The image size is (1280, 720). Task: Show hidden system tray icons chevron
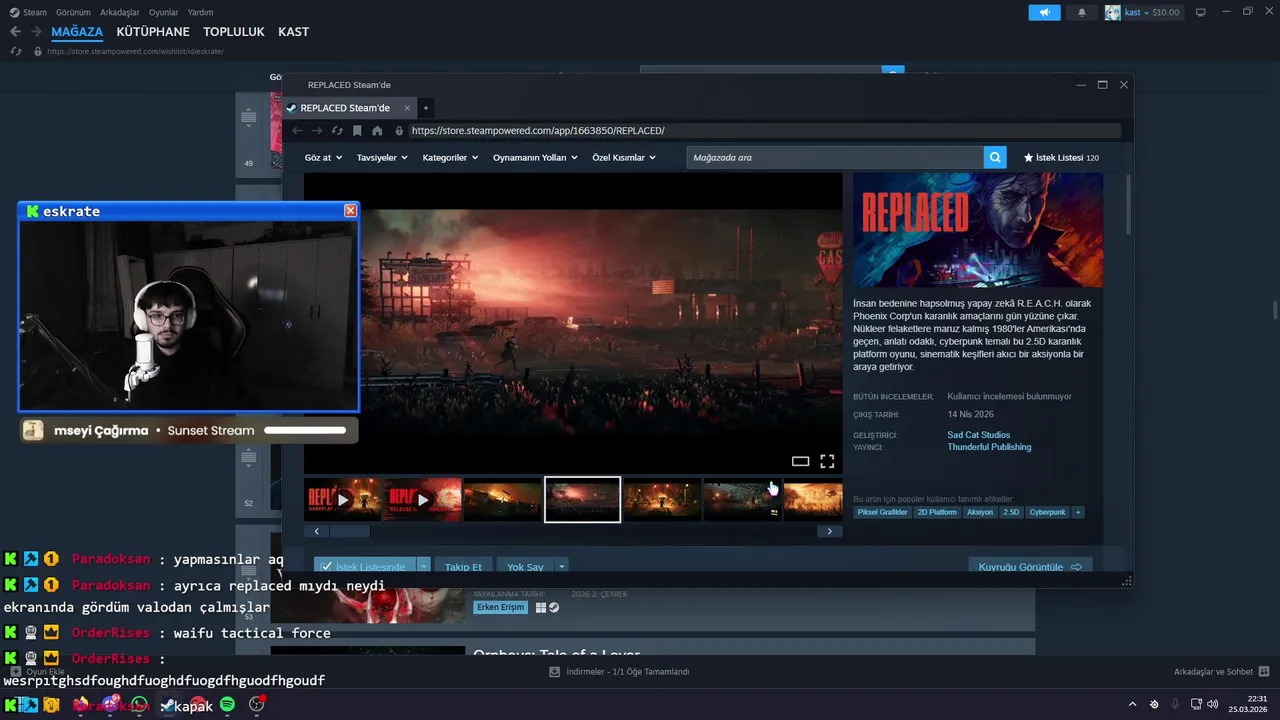coord(1133,705)
